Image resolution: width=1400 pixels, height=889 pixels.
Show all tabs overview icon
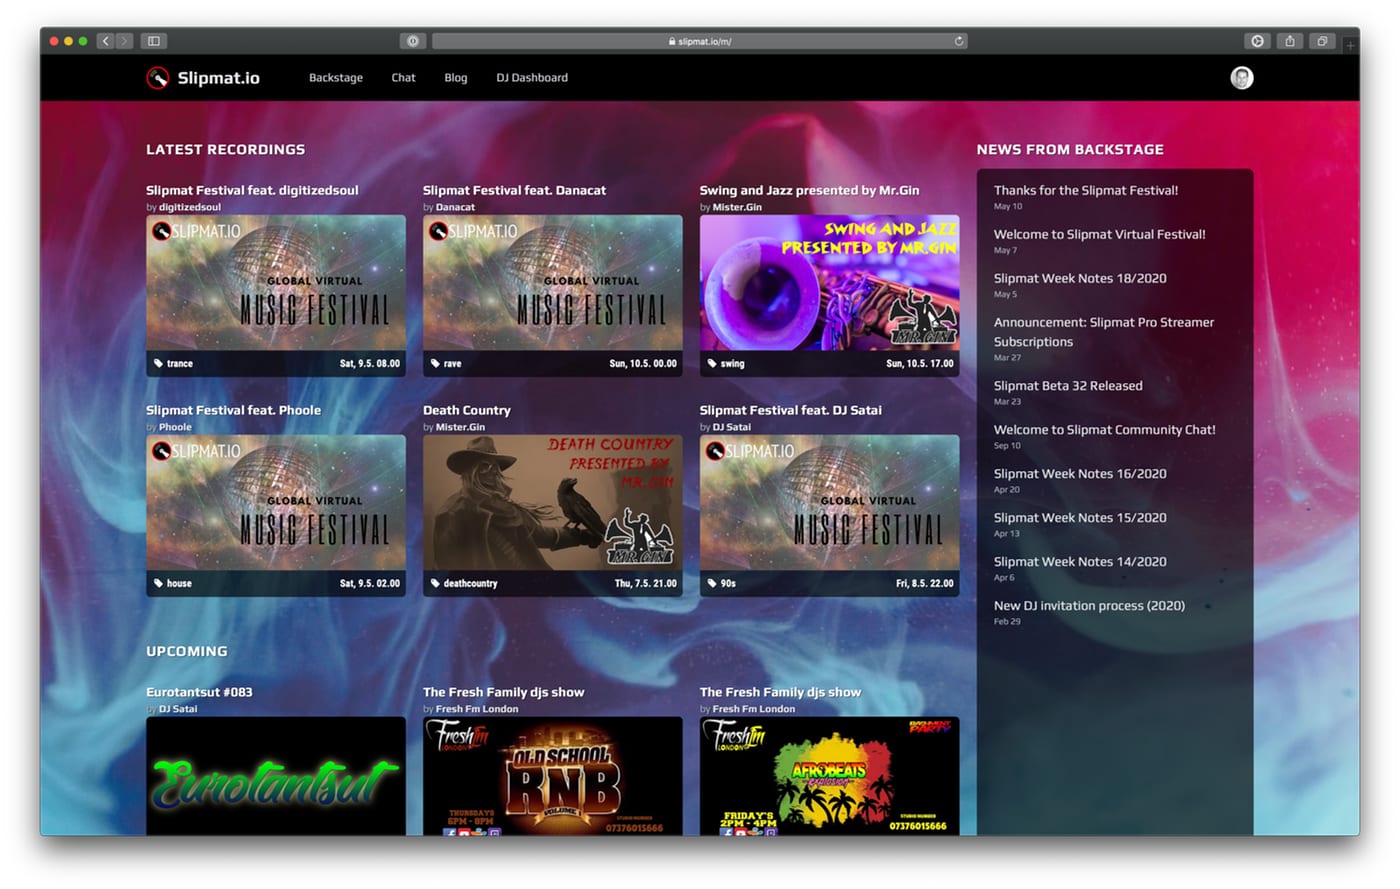[1322, 41]
